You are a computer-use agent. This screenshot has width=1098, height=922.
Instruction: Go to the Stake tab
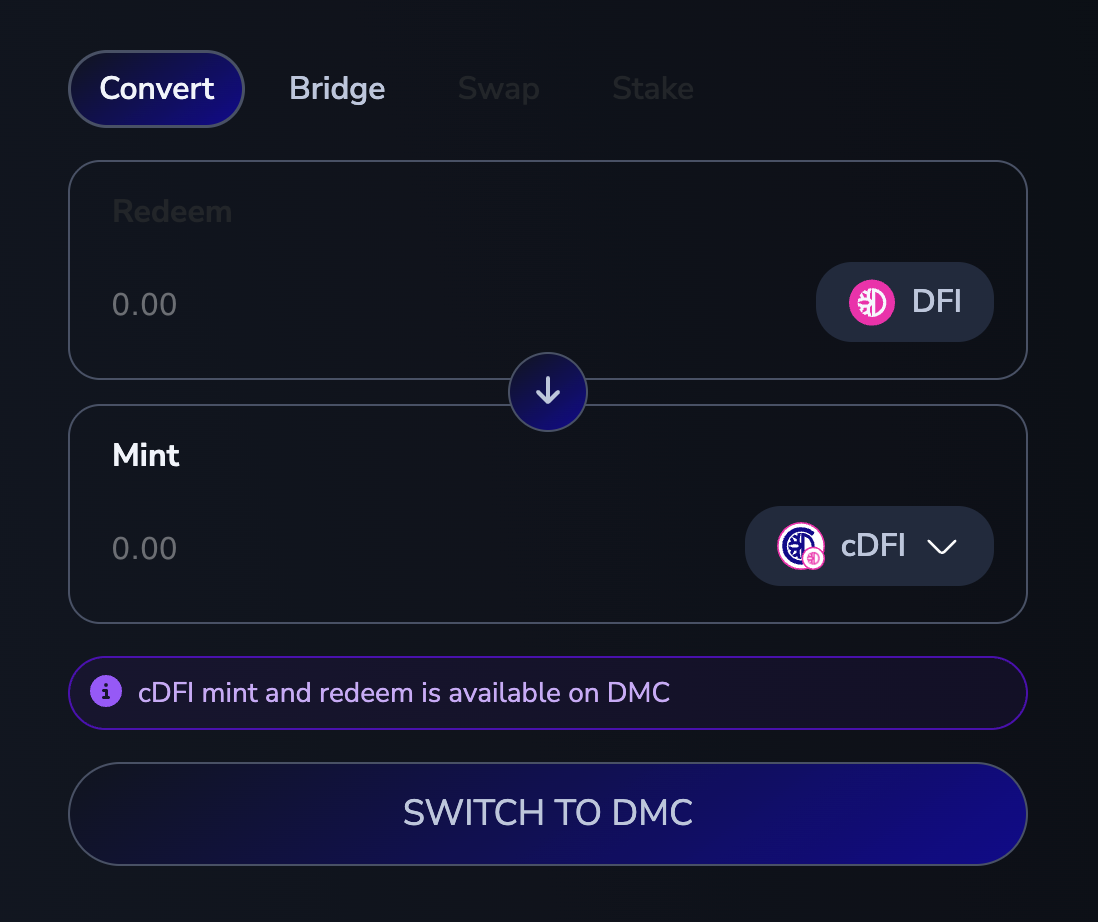(653, 89)
